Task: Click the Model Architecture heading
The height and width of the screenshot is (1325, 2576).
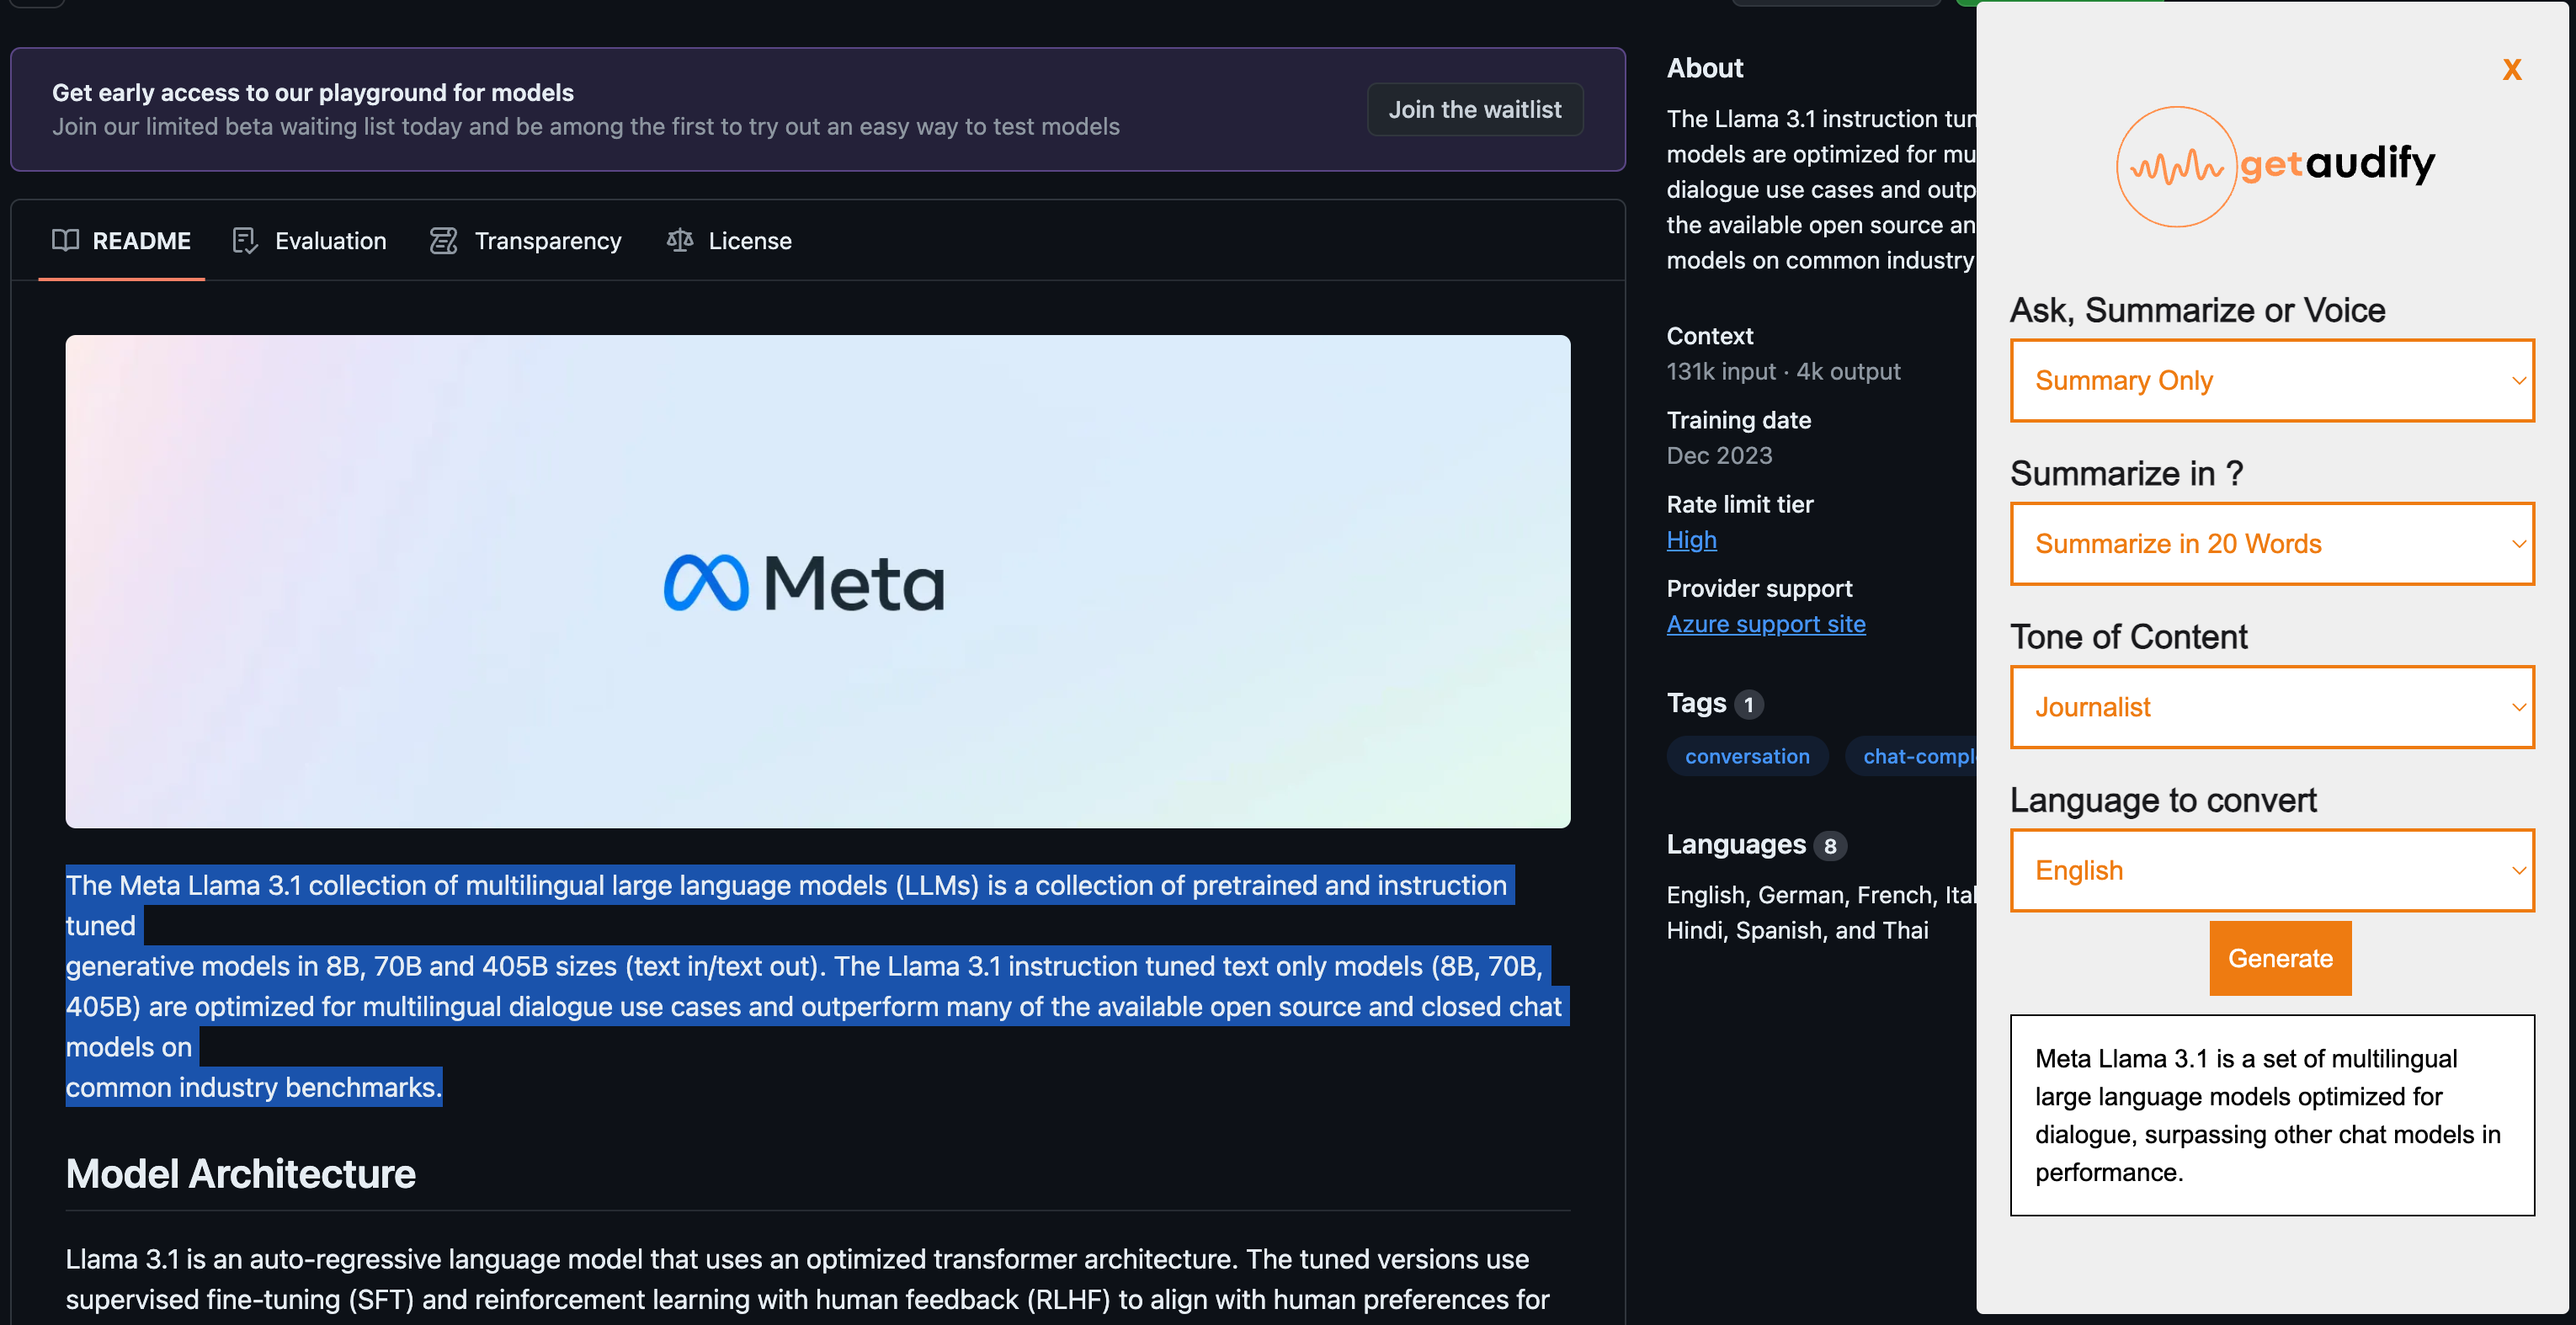Action: (x=240, y=1174)
